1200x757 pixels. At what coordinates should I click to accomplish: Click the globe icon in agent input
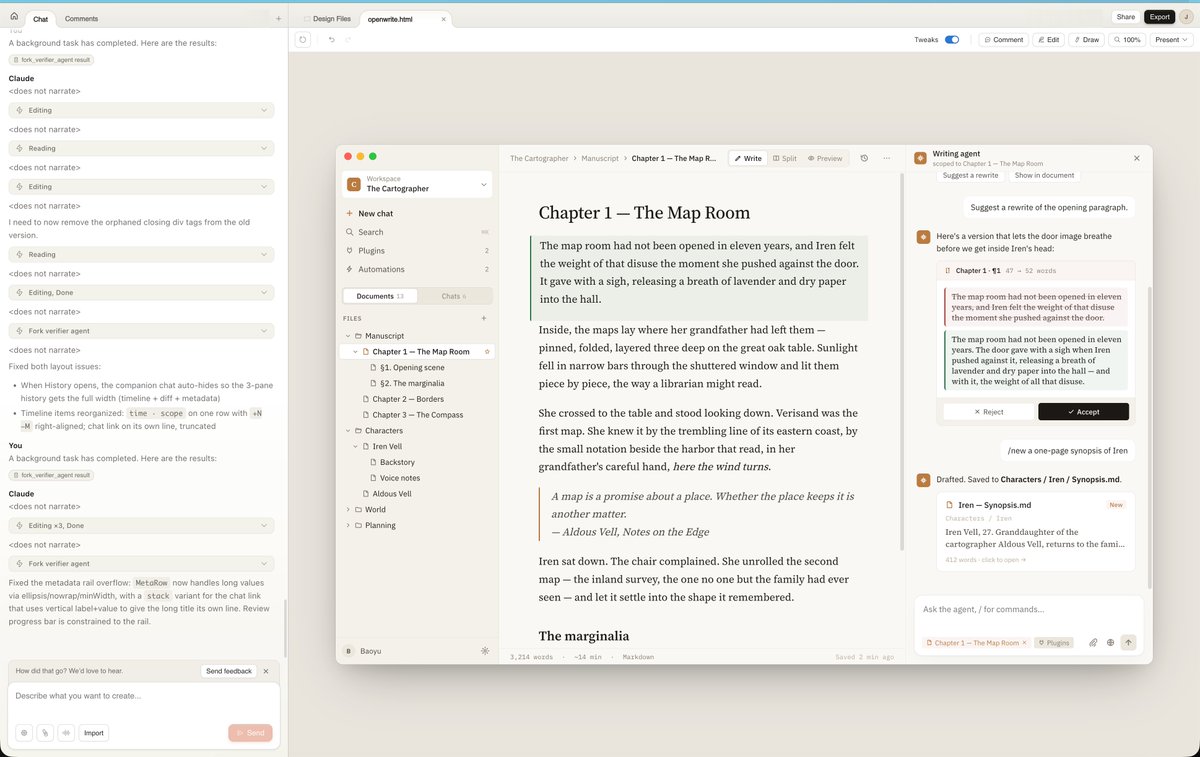tap(1111, 643)
